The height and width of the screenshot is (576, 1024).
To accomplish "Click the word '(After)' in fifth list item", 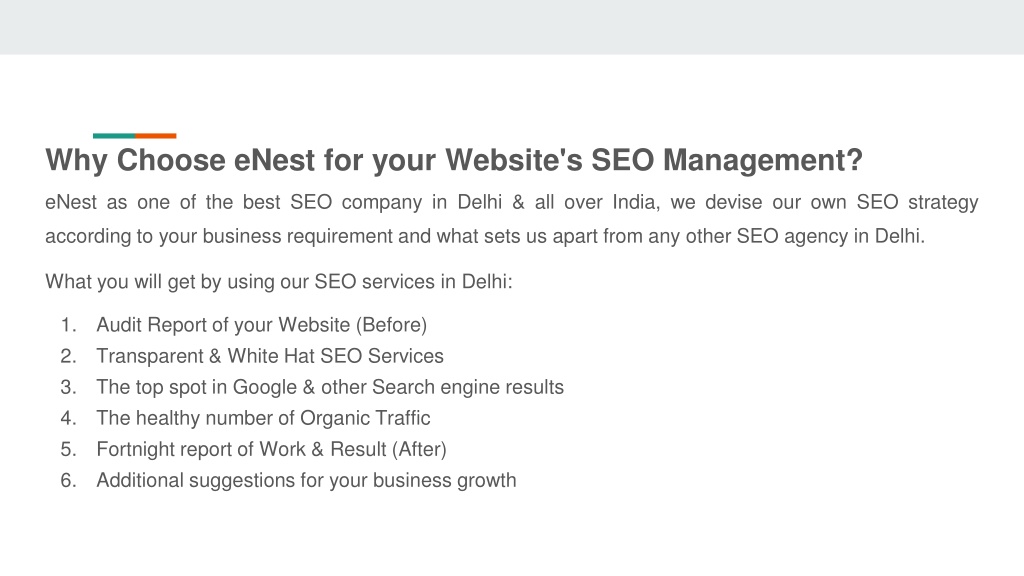I will click(419, 449).
